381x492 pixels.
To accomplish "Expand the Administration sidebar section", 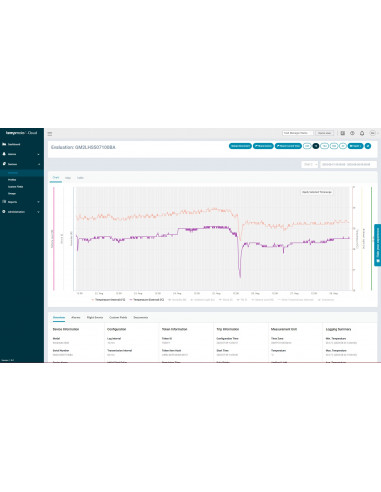I will pos(22,212).
